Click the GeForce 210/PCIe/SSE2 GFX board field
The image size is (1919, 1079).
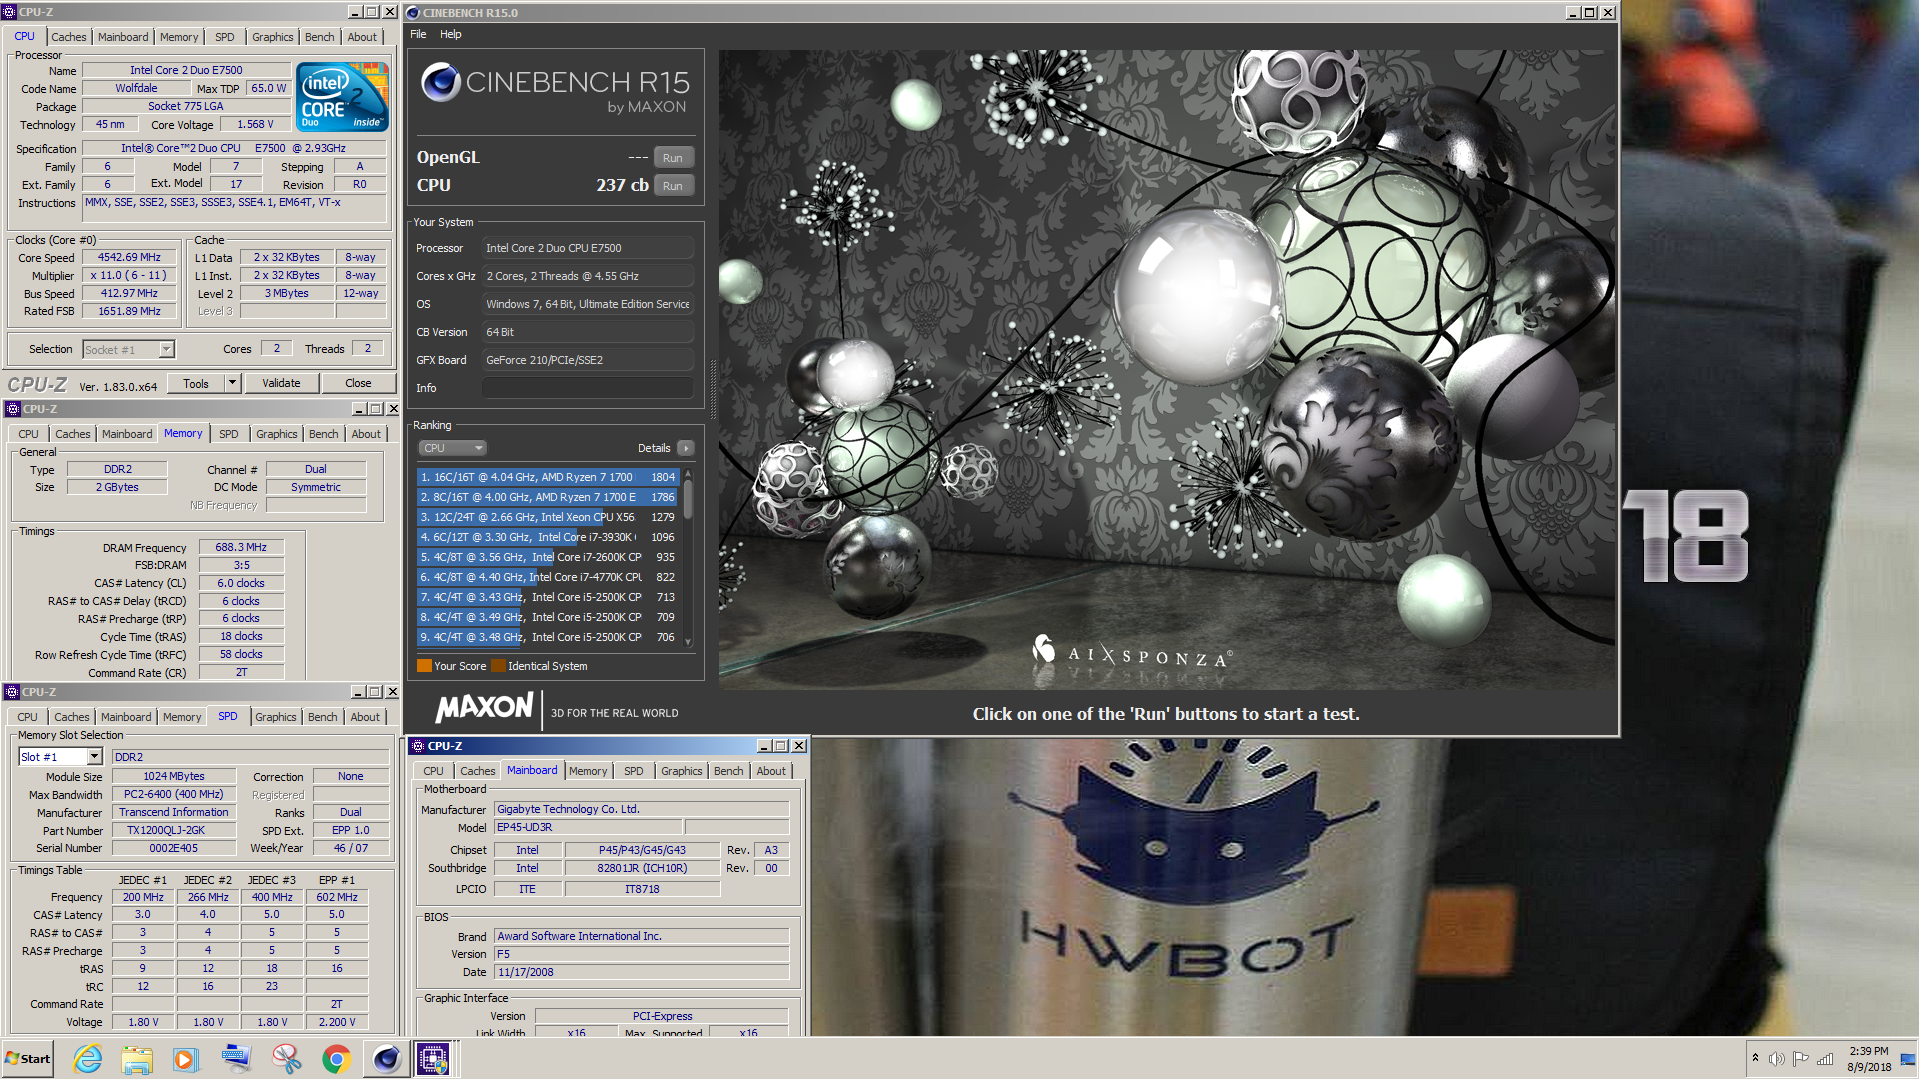(x=587, y=360)
